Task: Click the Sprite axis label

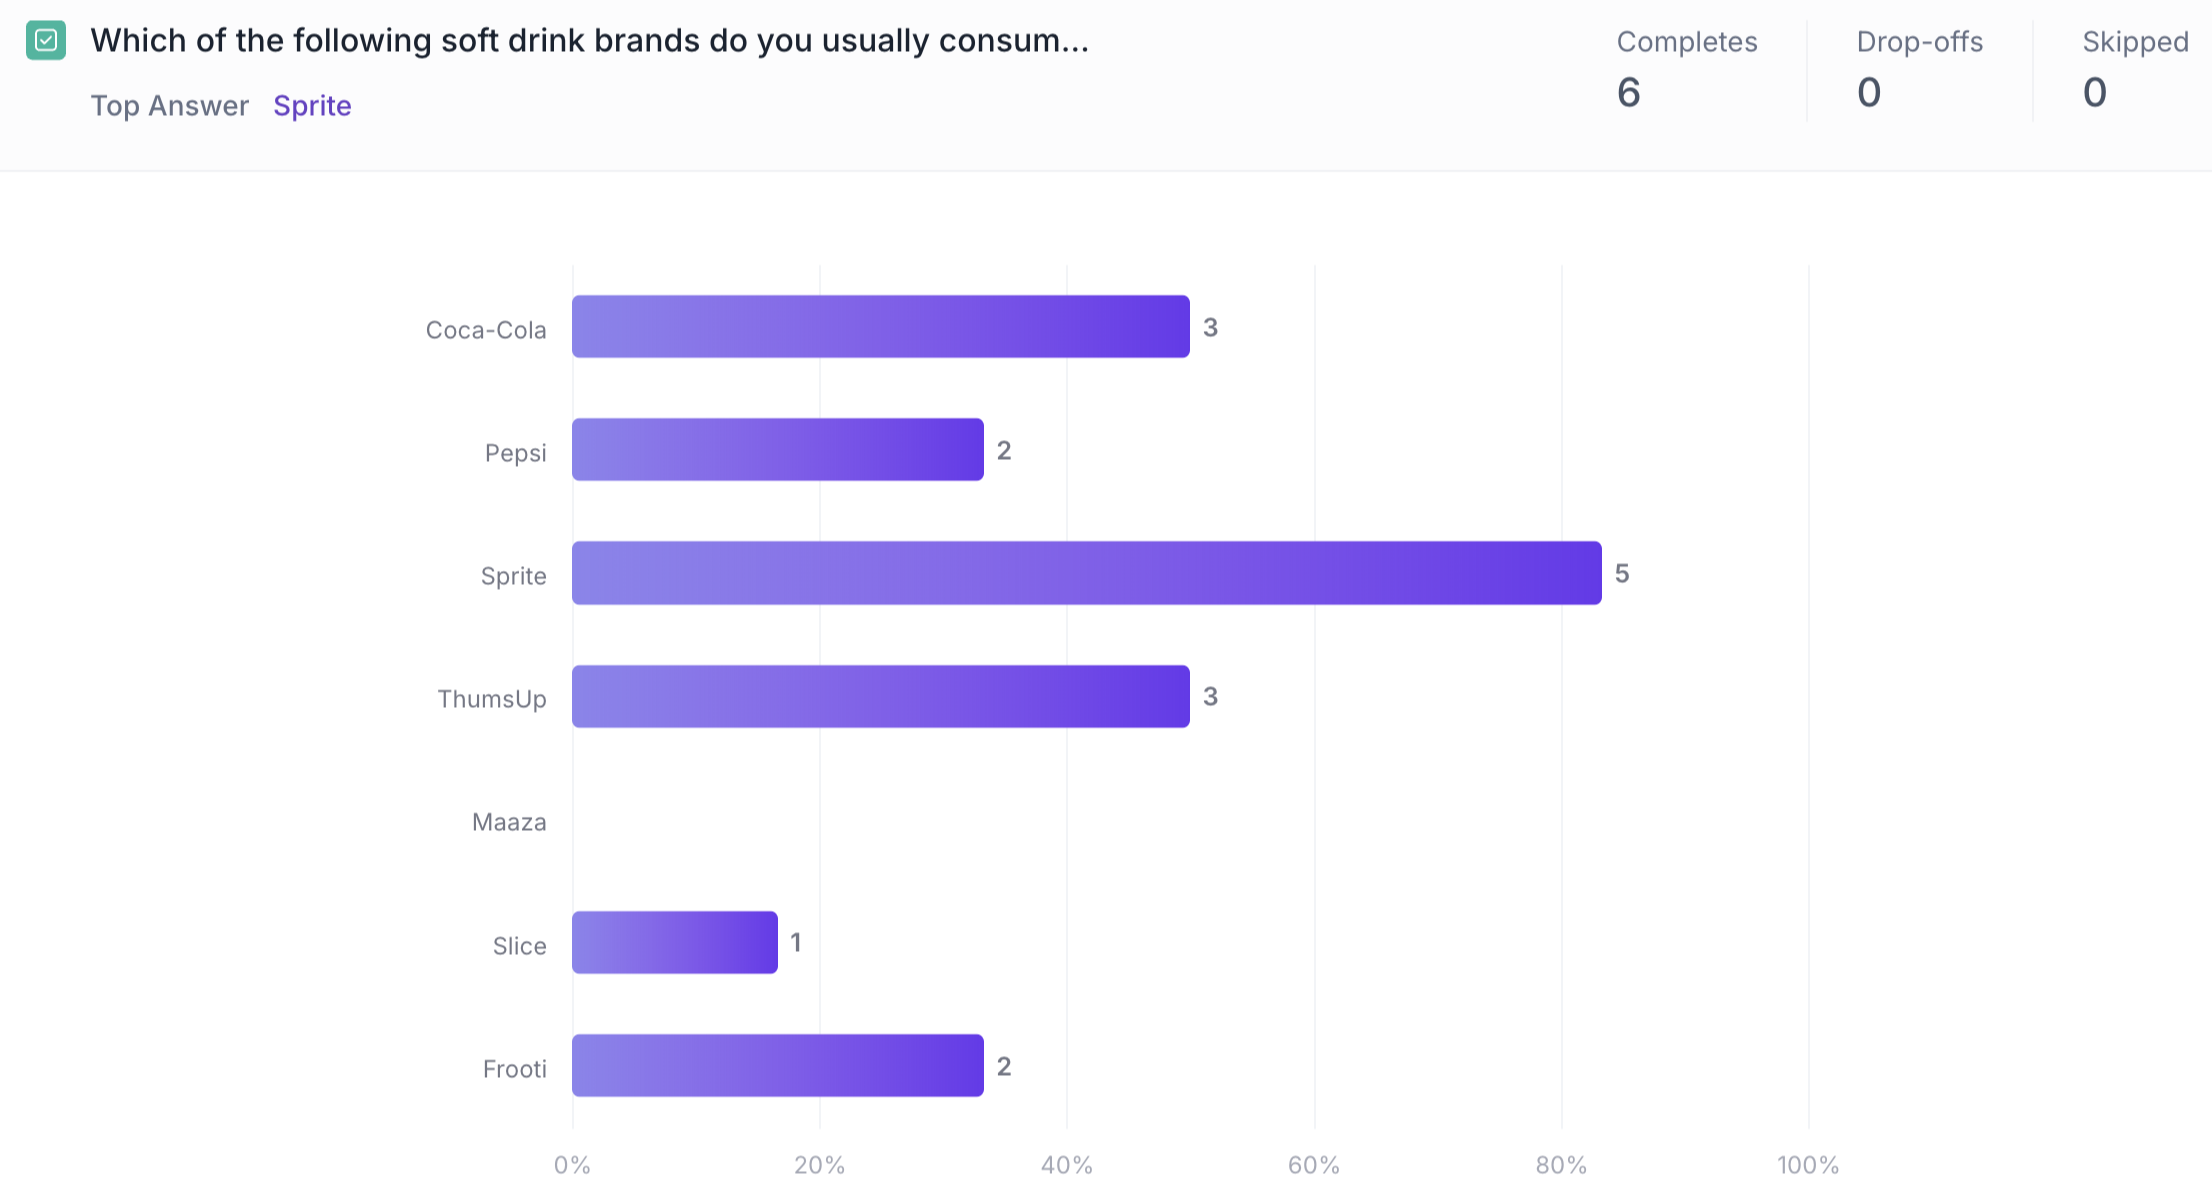Action: (x=513, y=576)
